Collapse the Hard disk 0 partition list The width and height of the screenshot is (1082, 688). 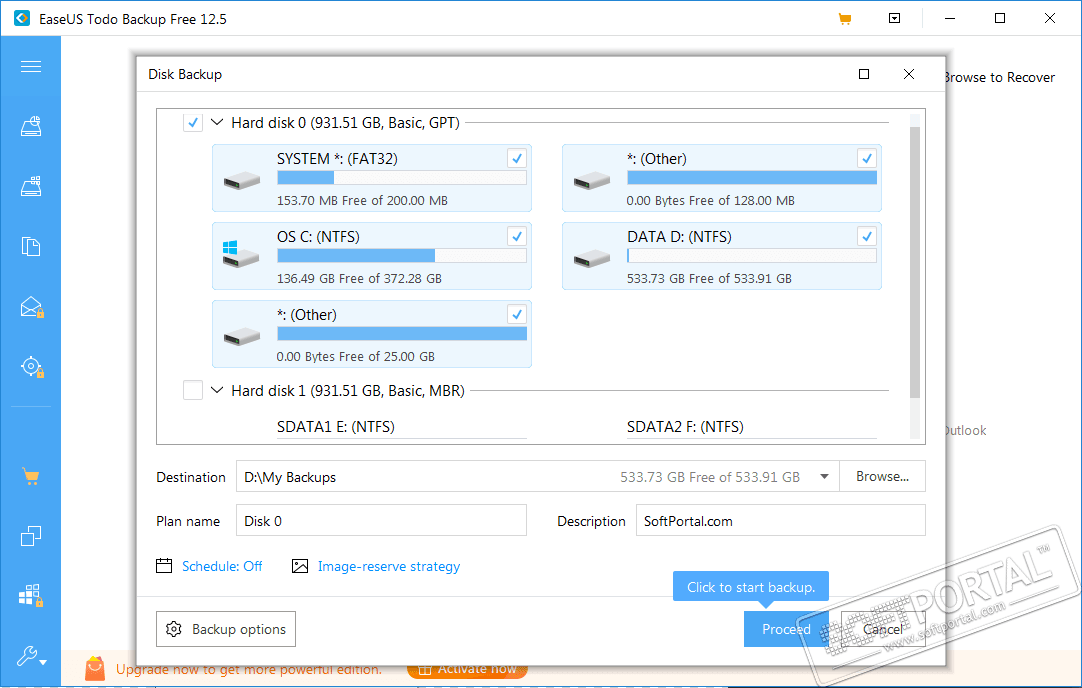217,123
